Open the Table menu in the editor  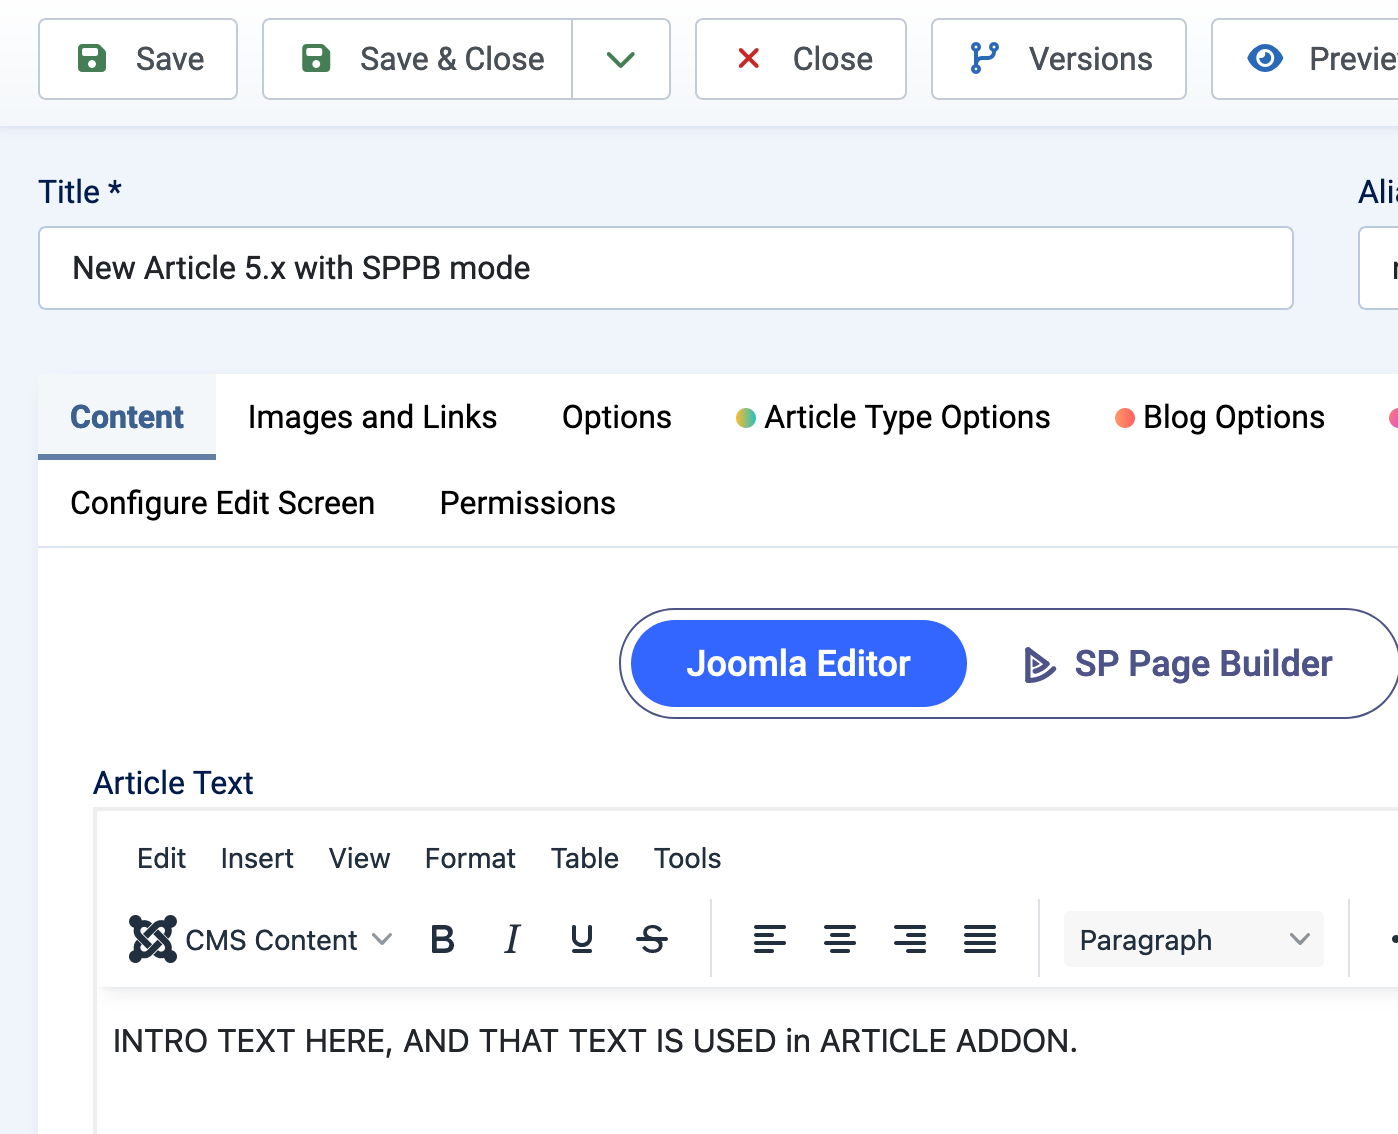click(584, 858)
